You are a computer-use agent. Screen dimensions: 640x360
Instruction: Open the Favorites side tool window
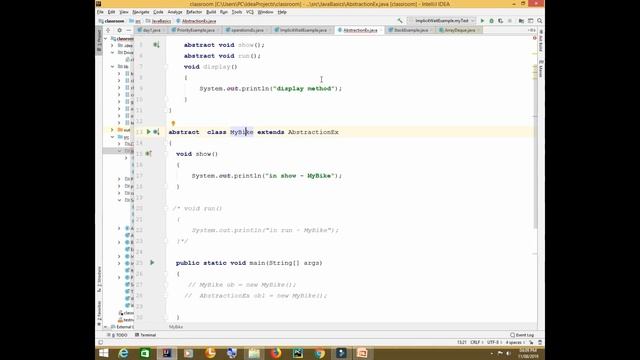pos(99,313)
